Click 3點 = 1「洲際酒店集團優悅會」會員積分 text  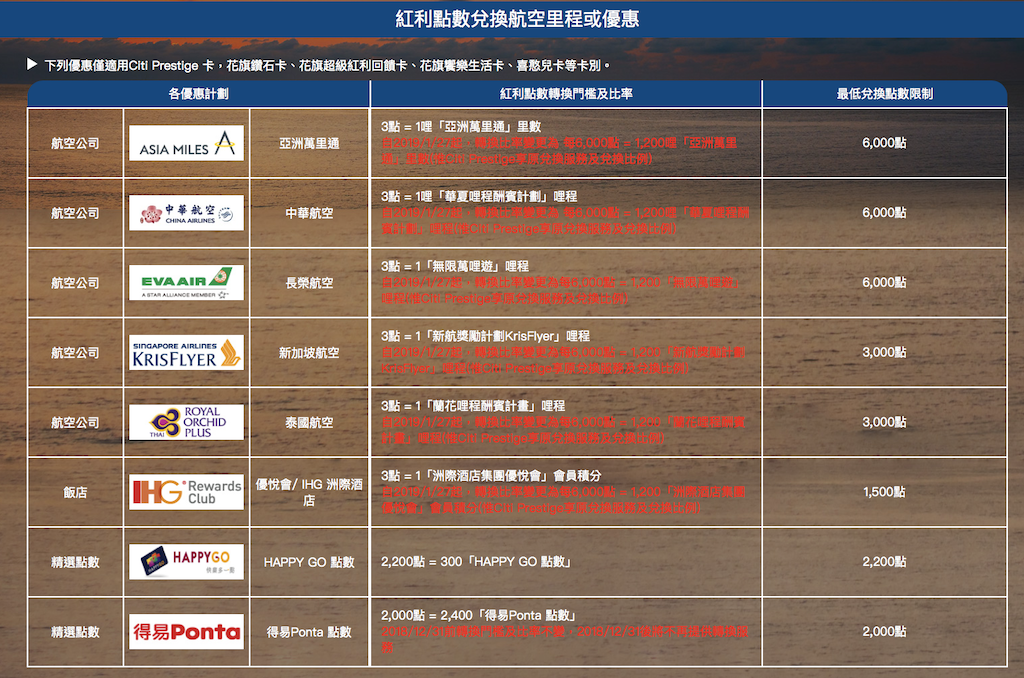click(x=491, y=476)
